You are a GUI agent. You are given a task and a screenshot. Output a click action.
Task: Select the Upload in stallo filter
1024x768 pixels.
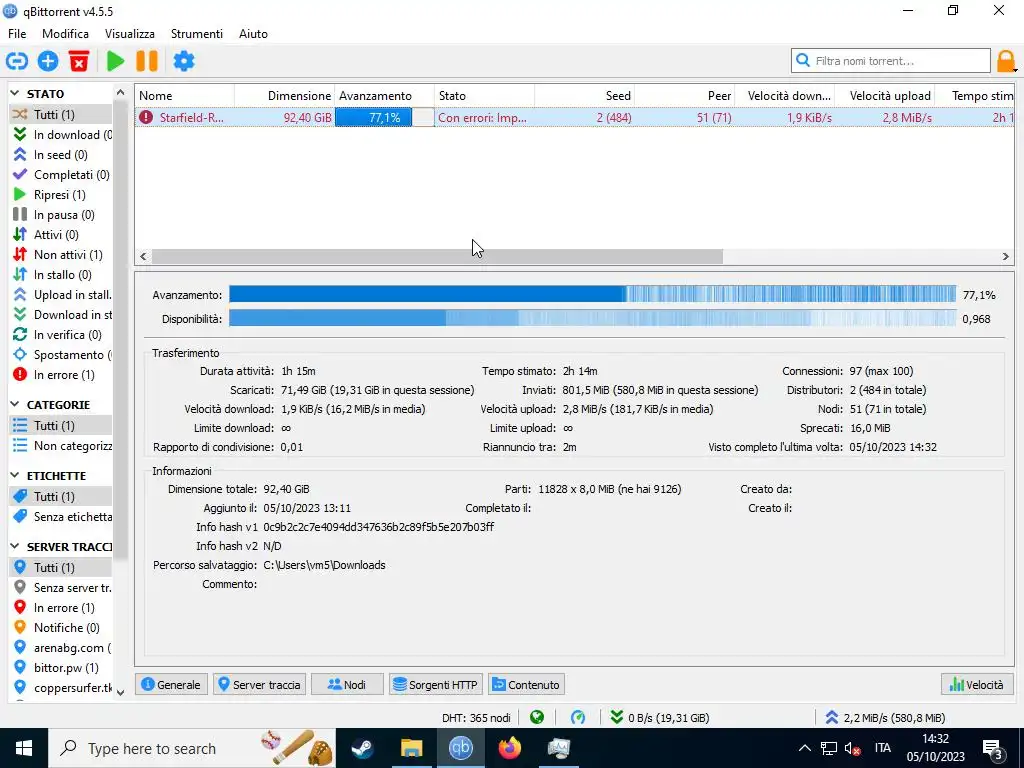[62, 295]
